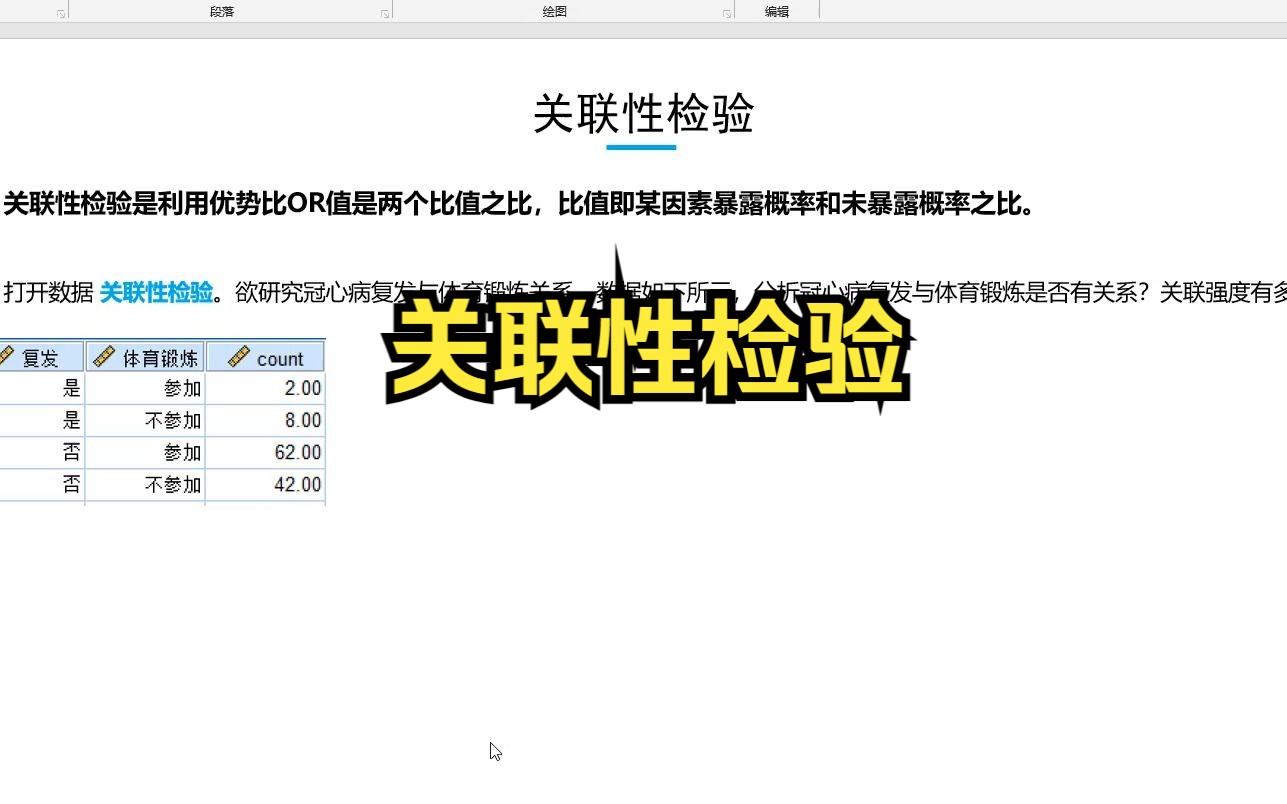The height and width of the screenshot is (804, 1287).
Task: Click 不参加 in the row with 42.00
Action: tap(174, 484)
